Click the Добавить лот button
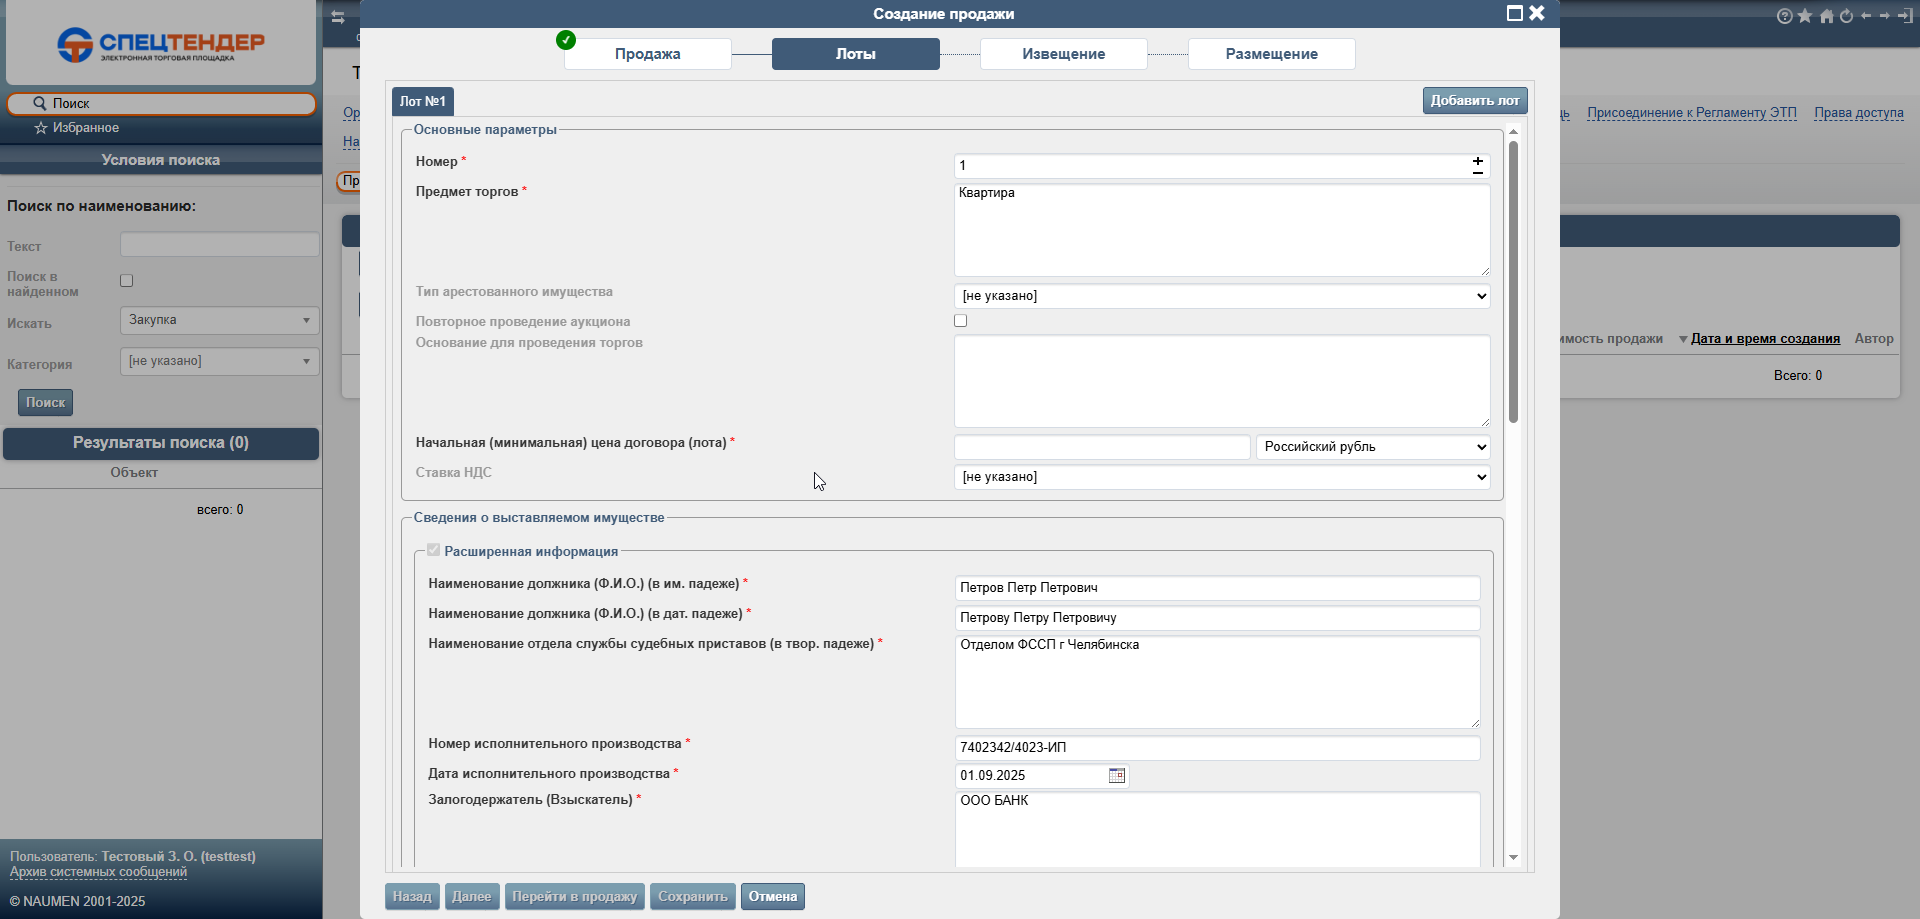1920x919 pixels. [1474, 100]
